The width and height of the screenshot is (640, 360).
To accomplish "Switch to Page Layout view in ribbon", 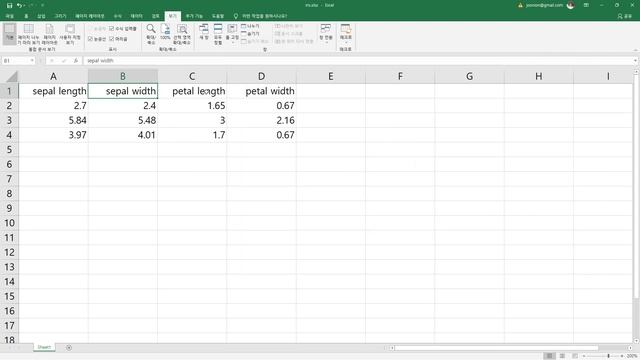I will [x=50, y=34].
